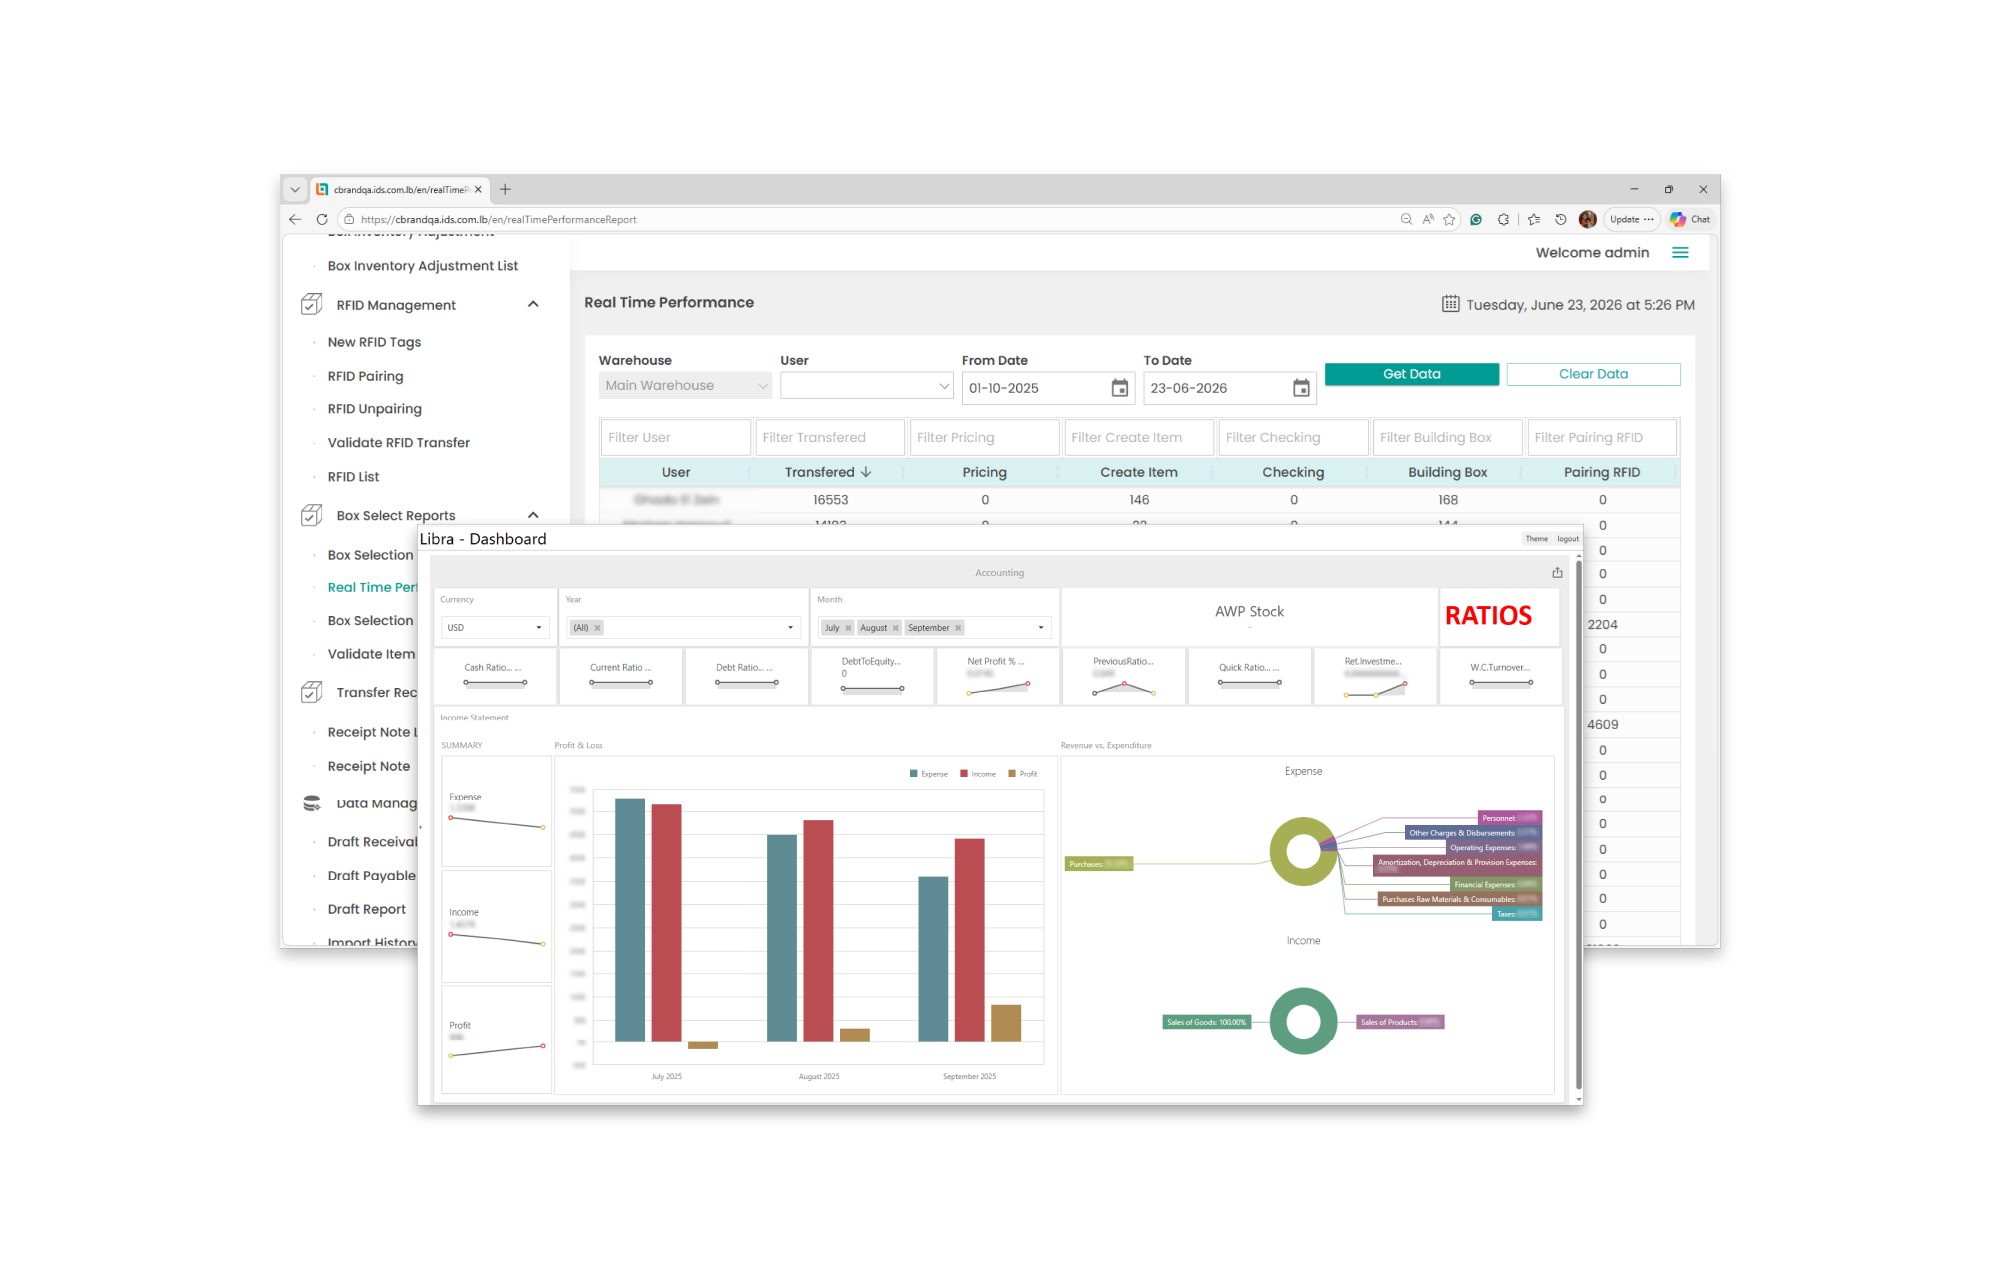The height and width of the screenshot is (1281, 2001).
Task: Reload the page with refresh icon
Action: 322,219
